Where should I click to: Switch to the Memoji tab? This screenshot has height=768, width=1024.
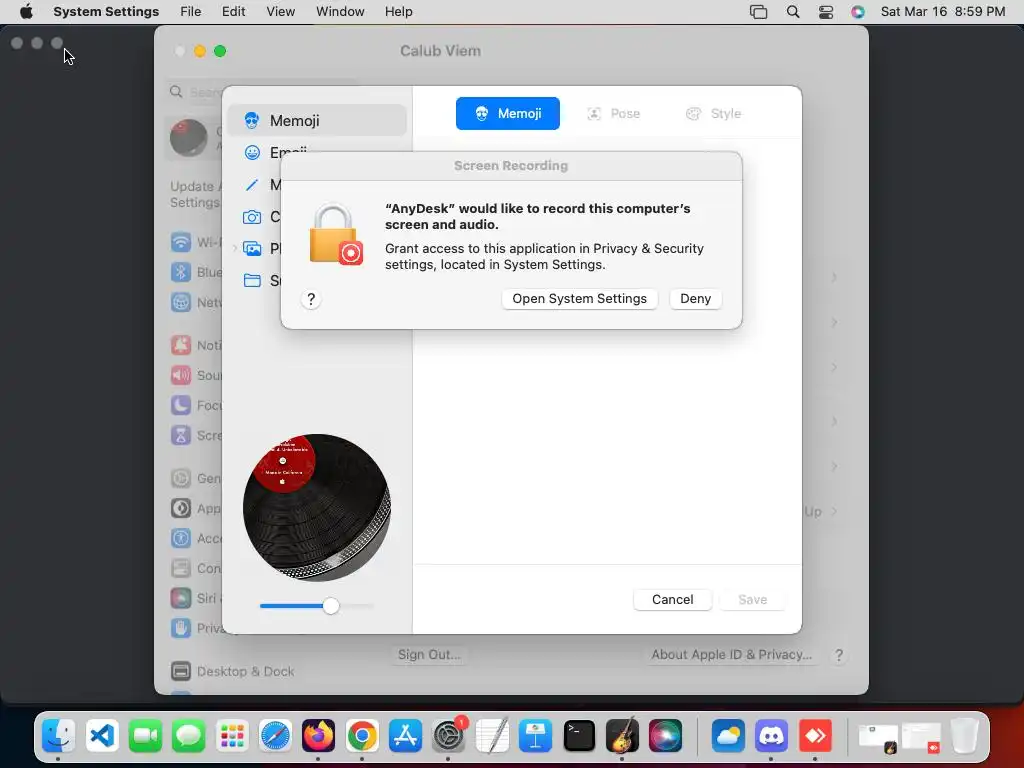click(x=507, y=114)
